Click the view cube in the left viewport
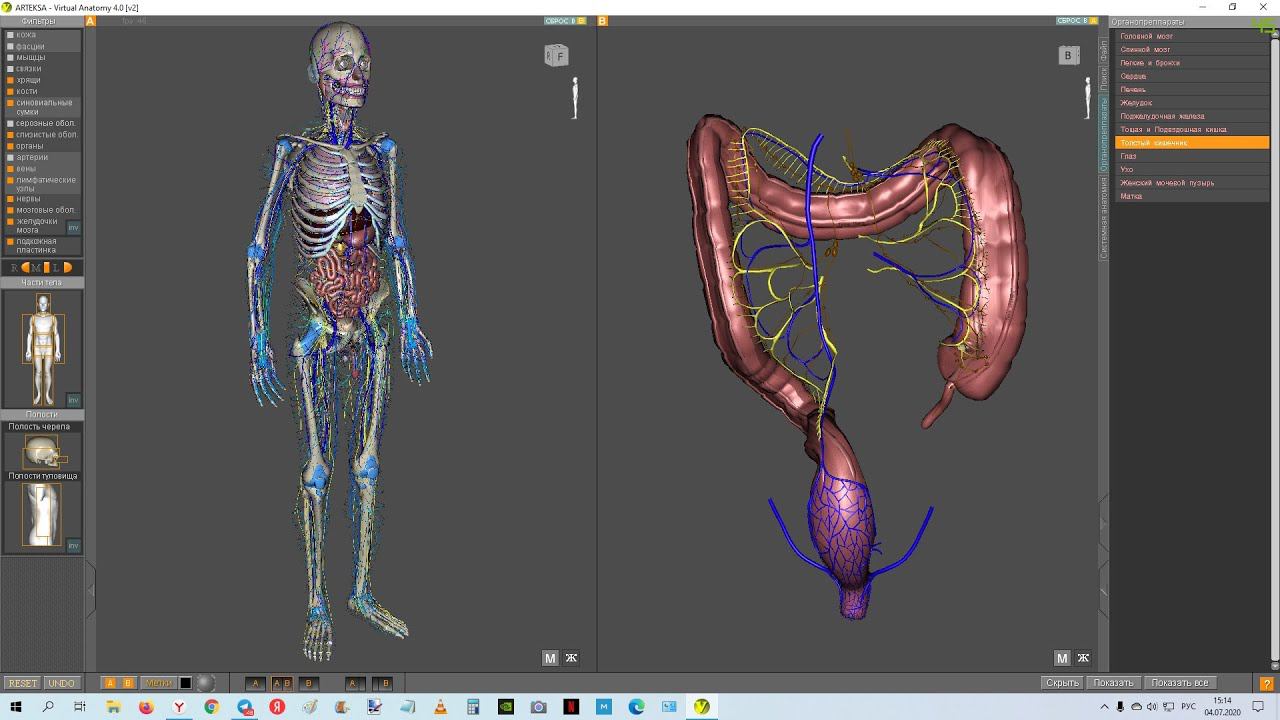 (556, 56)
